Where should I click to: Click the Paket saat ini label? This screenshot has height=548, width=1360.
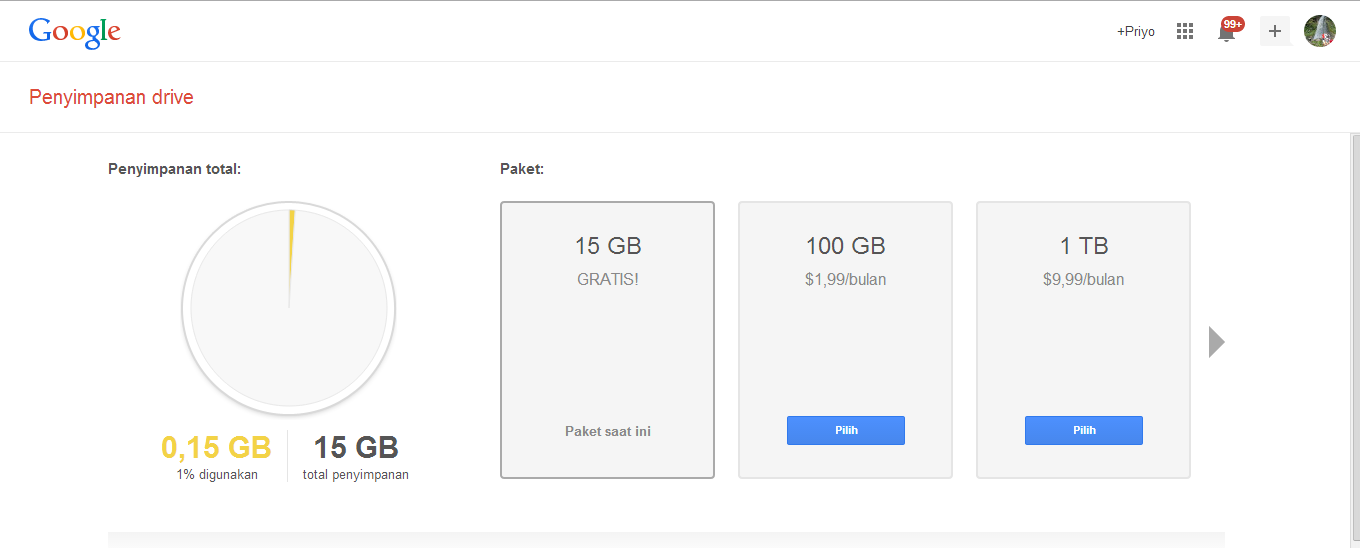point(608,432)
